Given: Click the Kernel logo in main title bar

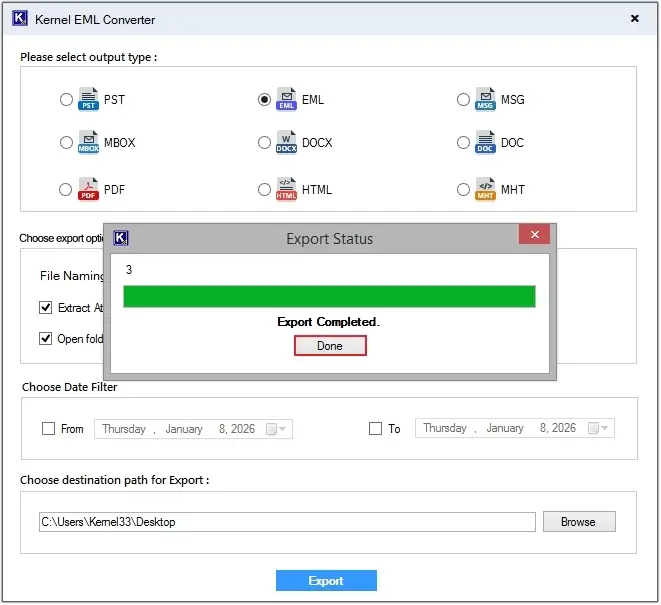Looking at the screenshot, I should coord(20,19).
